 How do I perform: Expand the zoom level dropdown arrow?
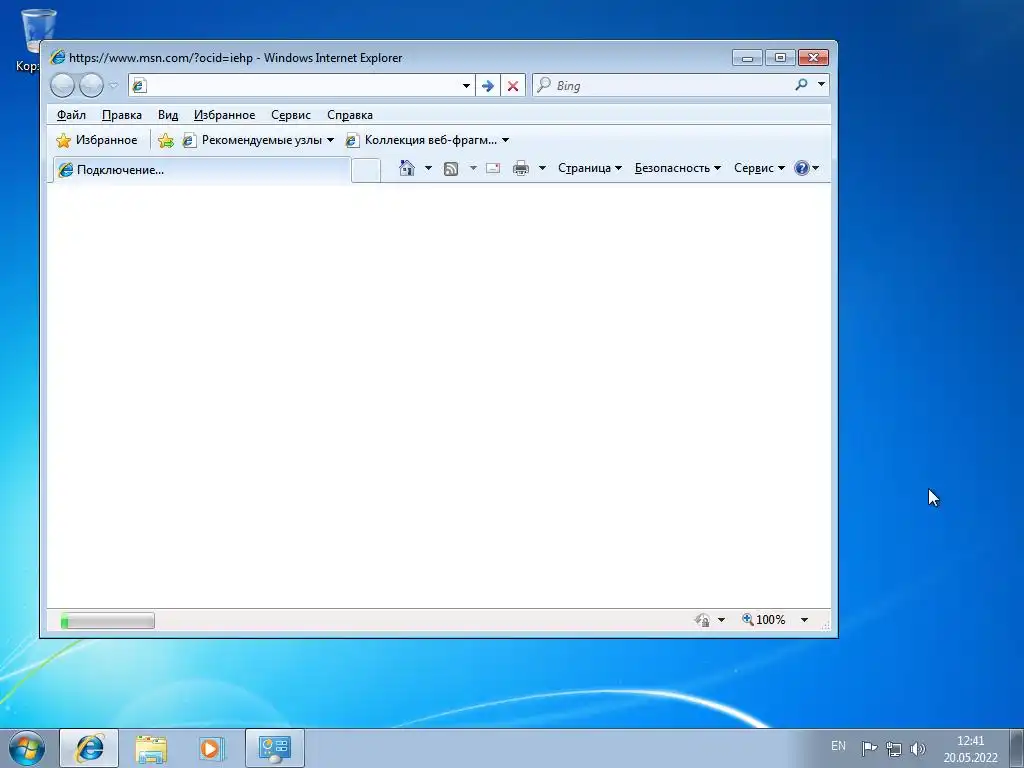tap(805, 620)
